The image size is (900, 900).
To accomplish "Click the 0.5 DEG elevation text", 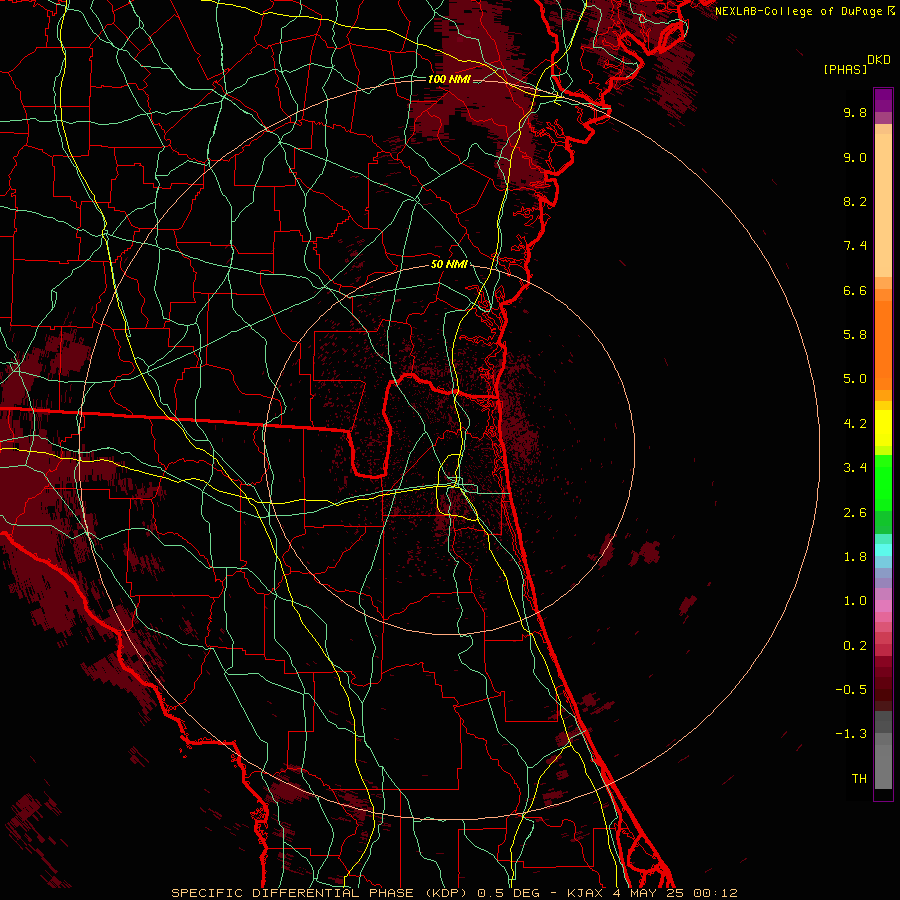I will (509, 893).
